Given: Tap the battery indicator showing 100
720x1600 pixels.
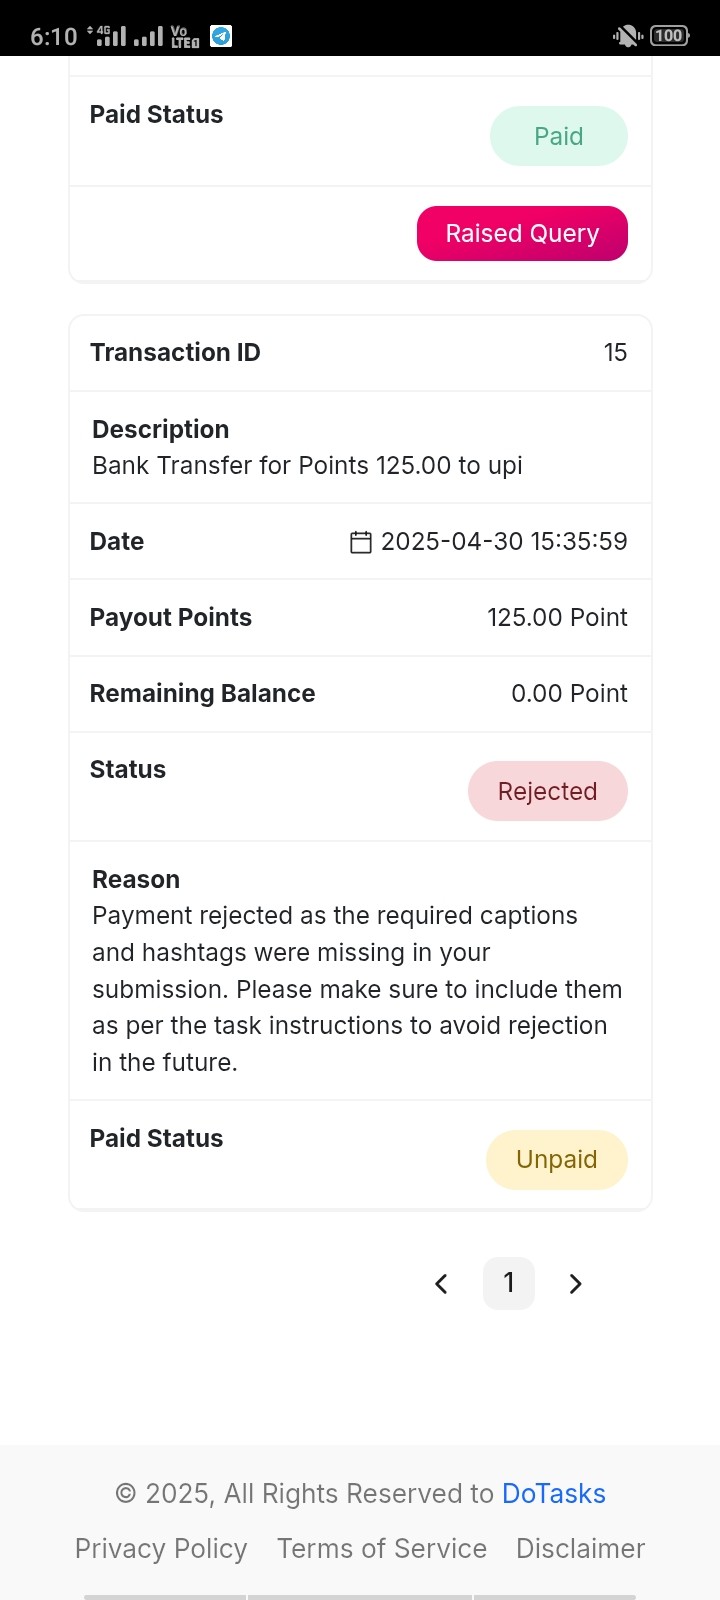Looking at the screenshot, I should pos(669,36).
